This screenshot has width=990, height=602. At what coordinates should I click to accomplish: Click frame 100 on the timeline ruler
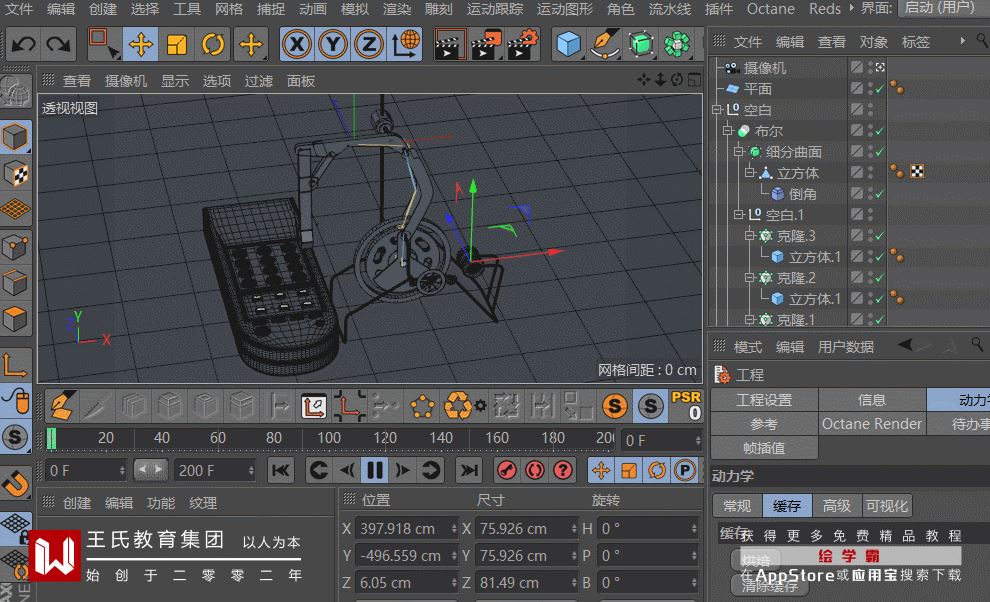[x=329, y=438]
